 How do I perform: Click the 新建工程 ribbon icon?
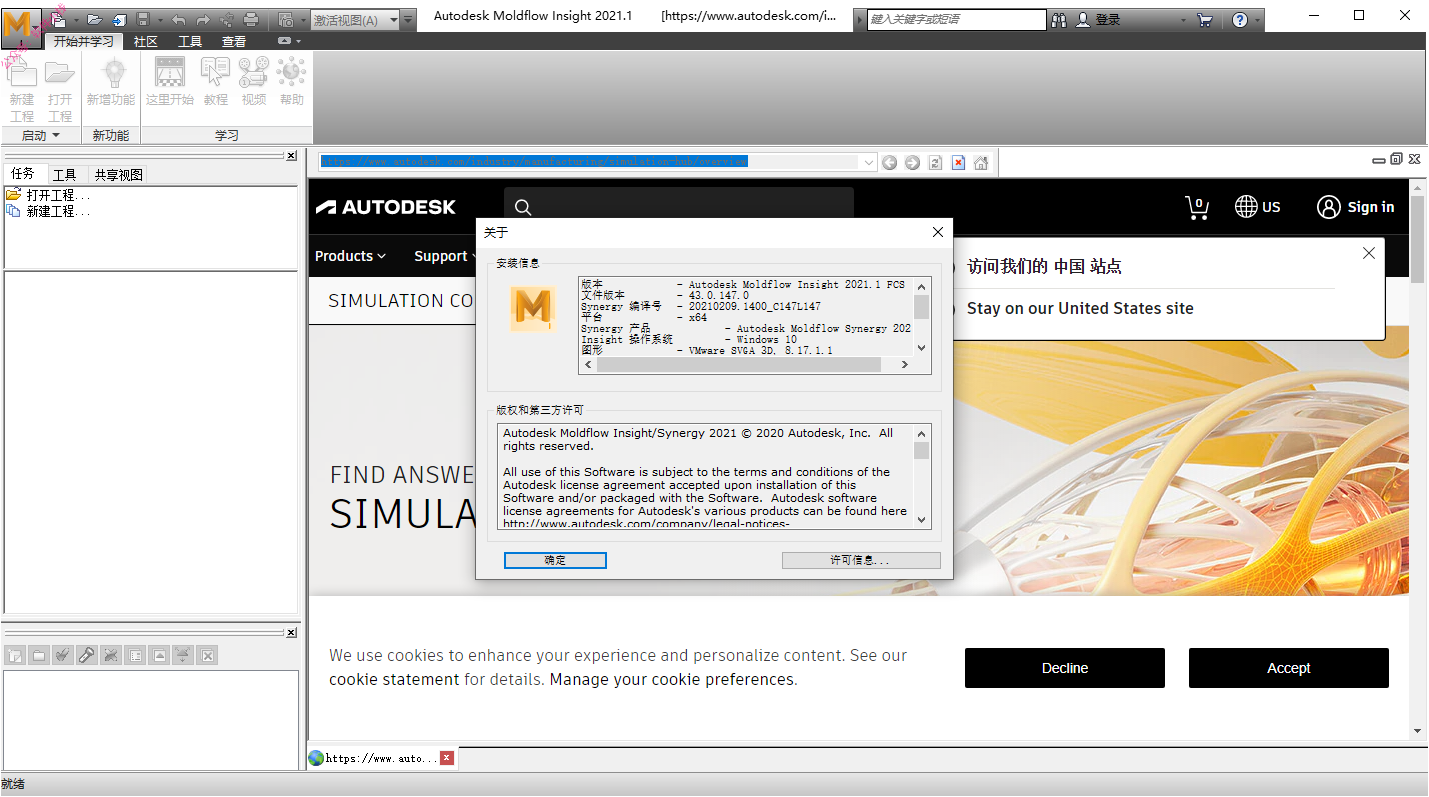point(22,89)
